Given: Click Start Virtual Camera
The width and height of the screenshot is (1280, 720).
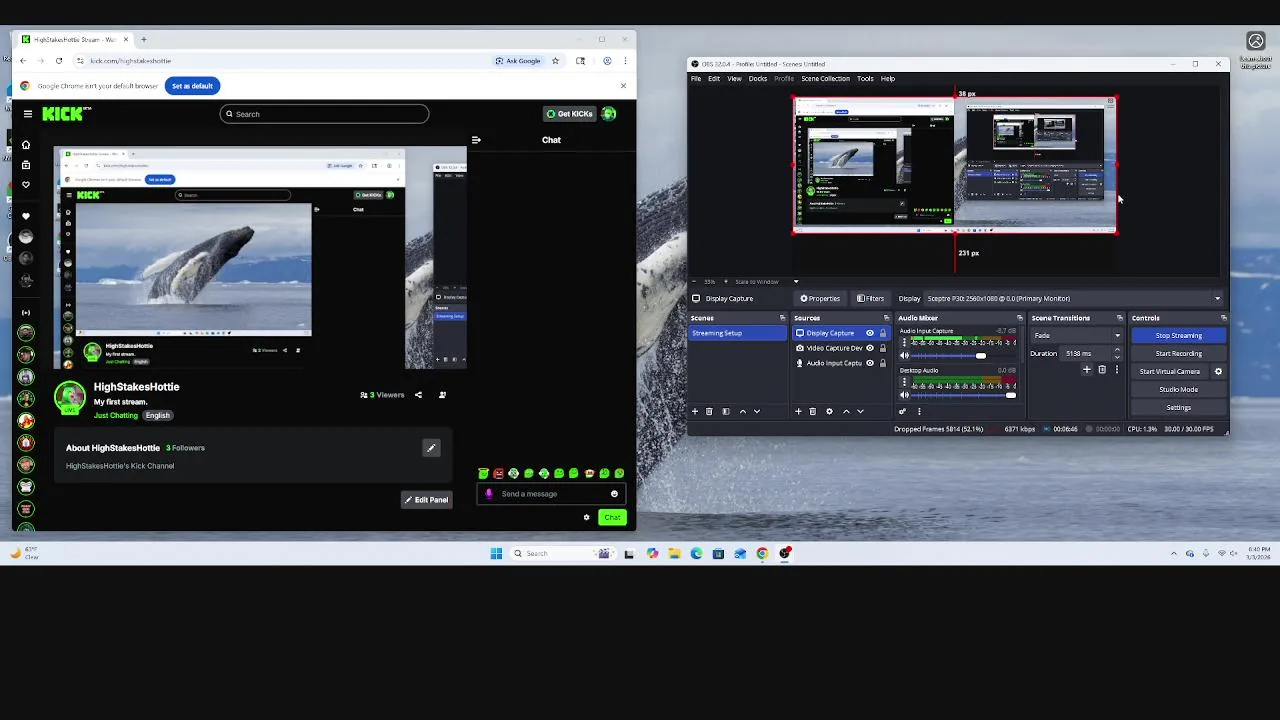Looking at the screenshot, I should 1170,372.
